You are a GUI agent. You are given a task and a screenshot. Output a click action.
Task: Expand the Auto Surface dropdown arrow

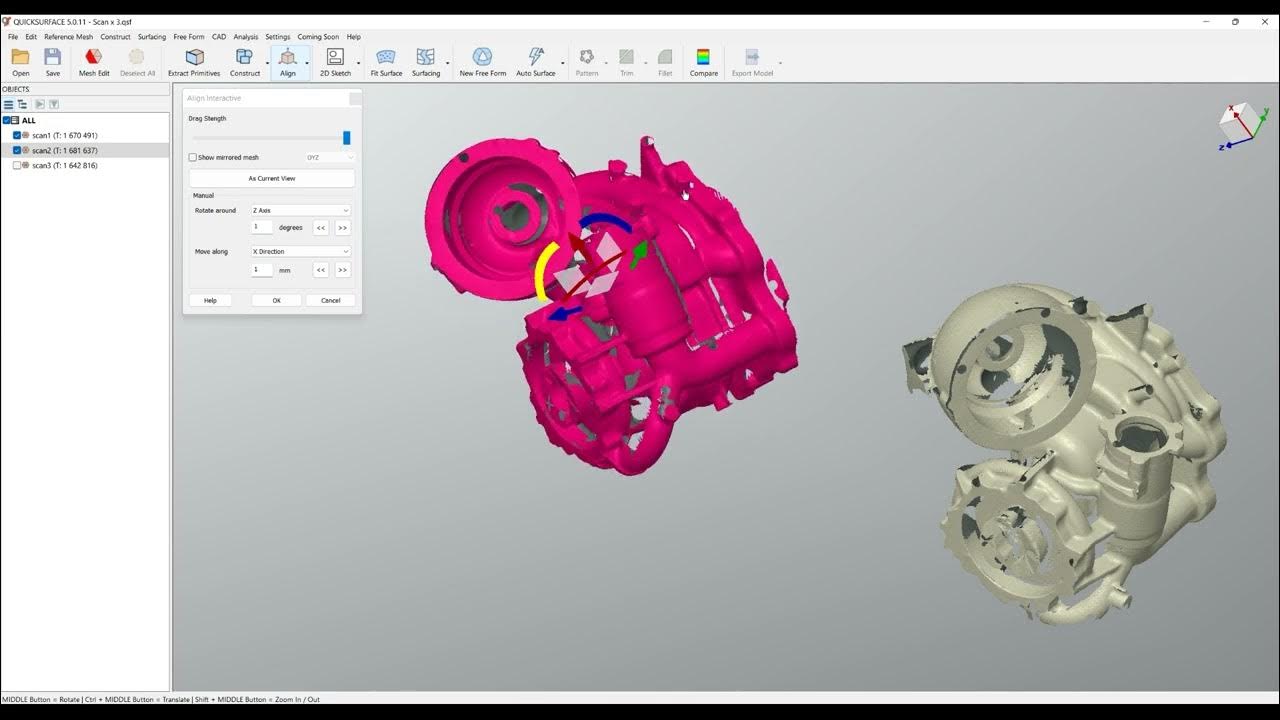point(562,63)
